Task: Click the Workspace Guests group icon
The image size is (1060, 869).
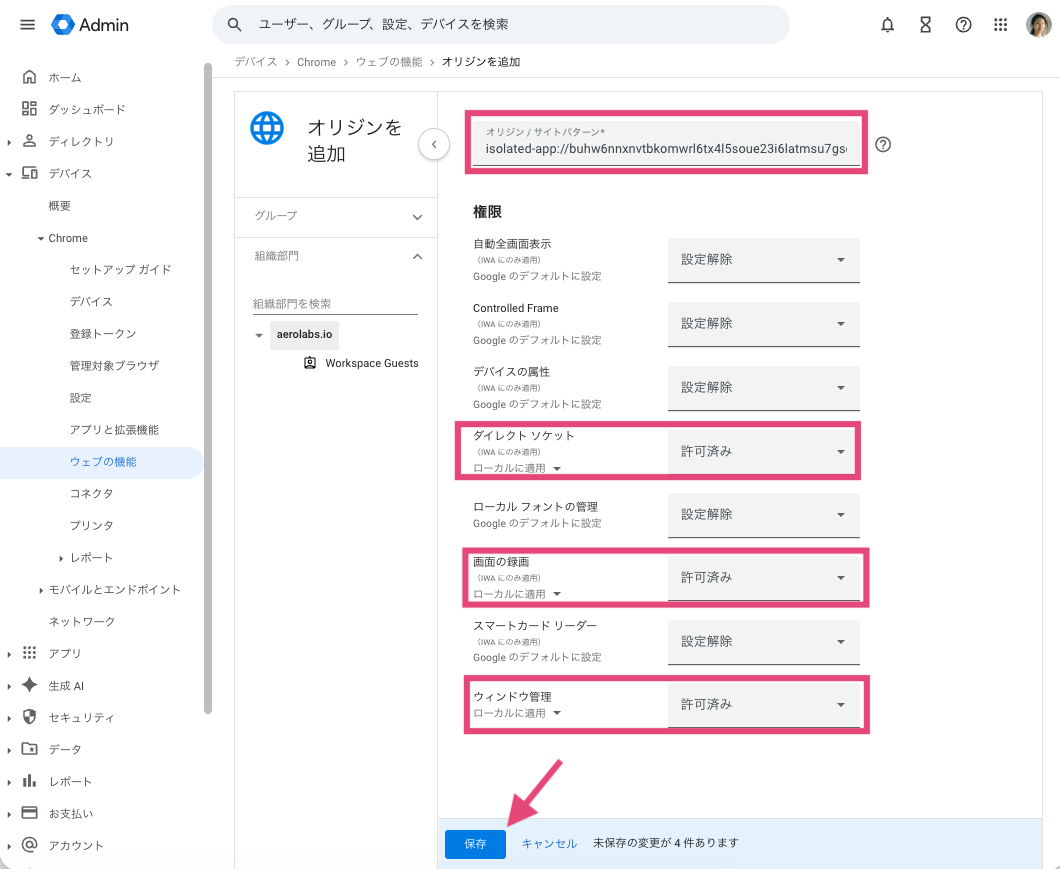Action: tap(309, 363)
